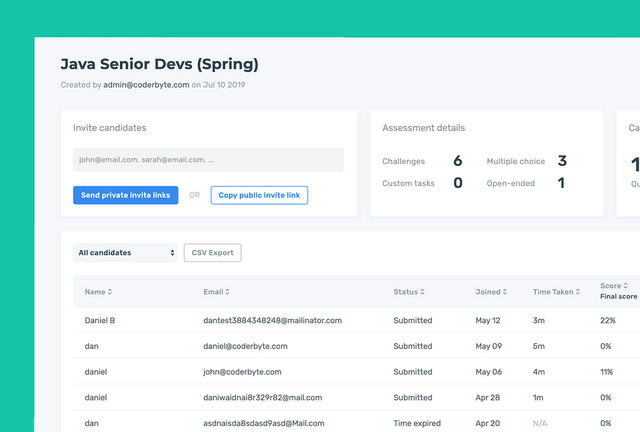The height and width of the screenshot is (432, 640).
Task: Sort by Score column sort icon
Action: pyautogui.click(x=625, y=286)
